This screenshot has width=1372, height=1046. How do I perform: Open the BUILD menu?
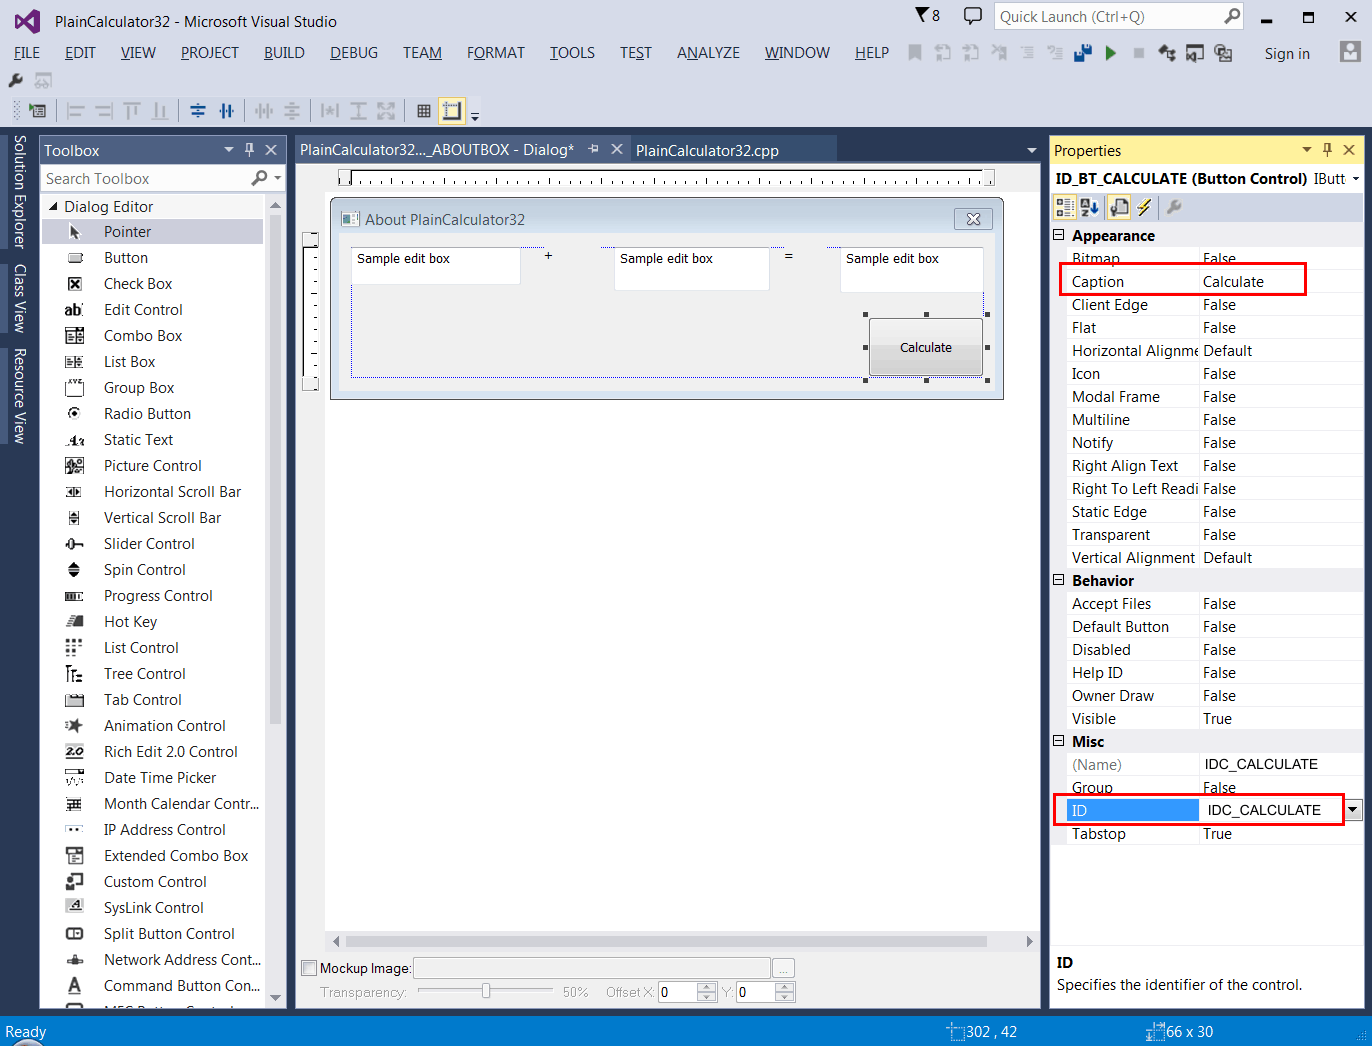coord(284,53)
